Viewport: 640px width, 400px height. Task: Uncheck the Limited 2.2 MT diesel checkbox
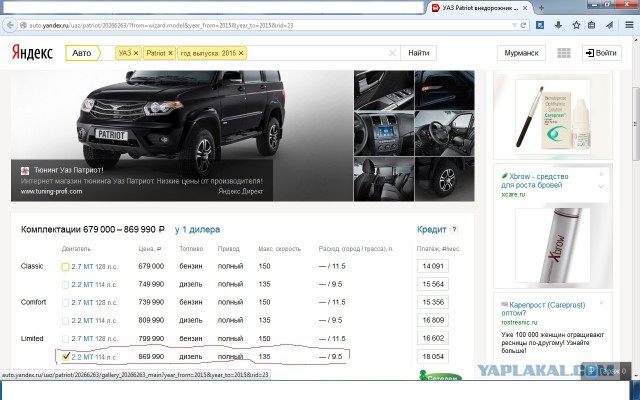66,356
